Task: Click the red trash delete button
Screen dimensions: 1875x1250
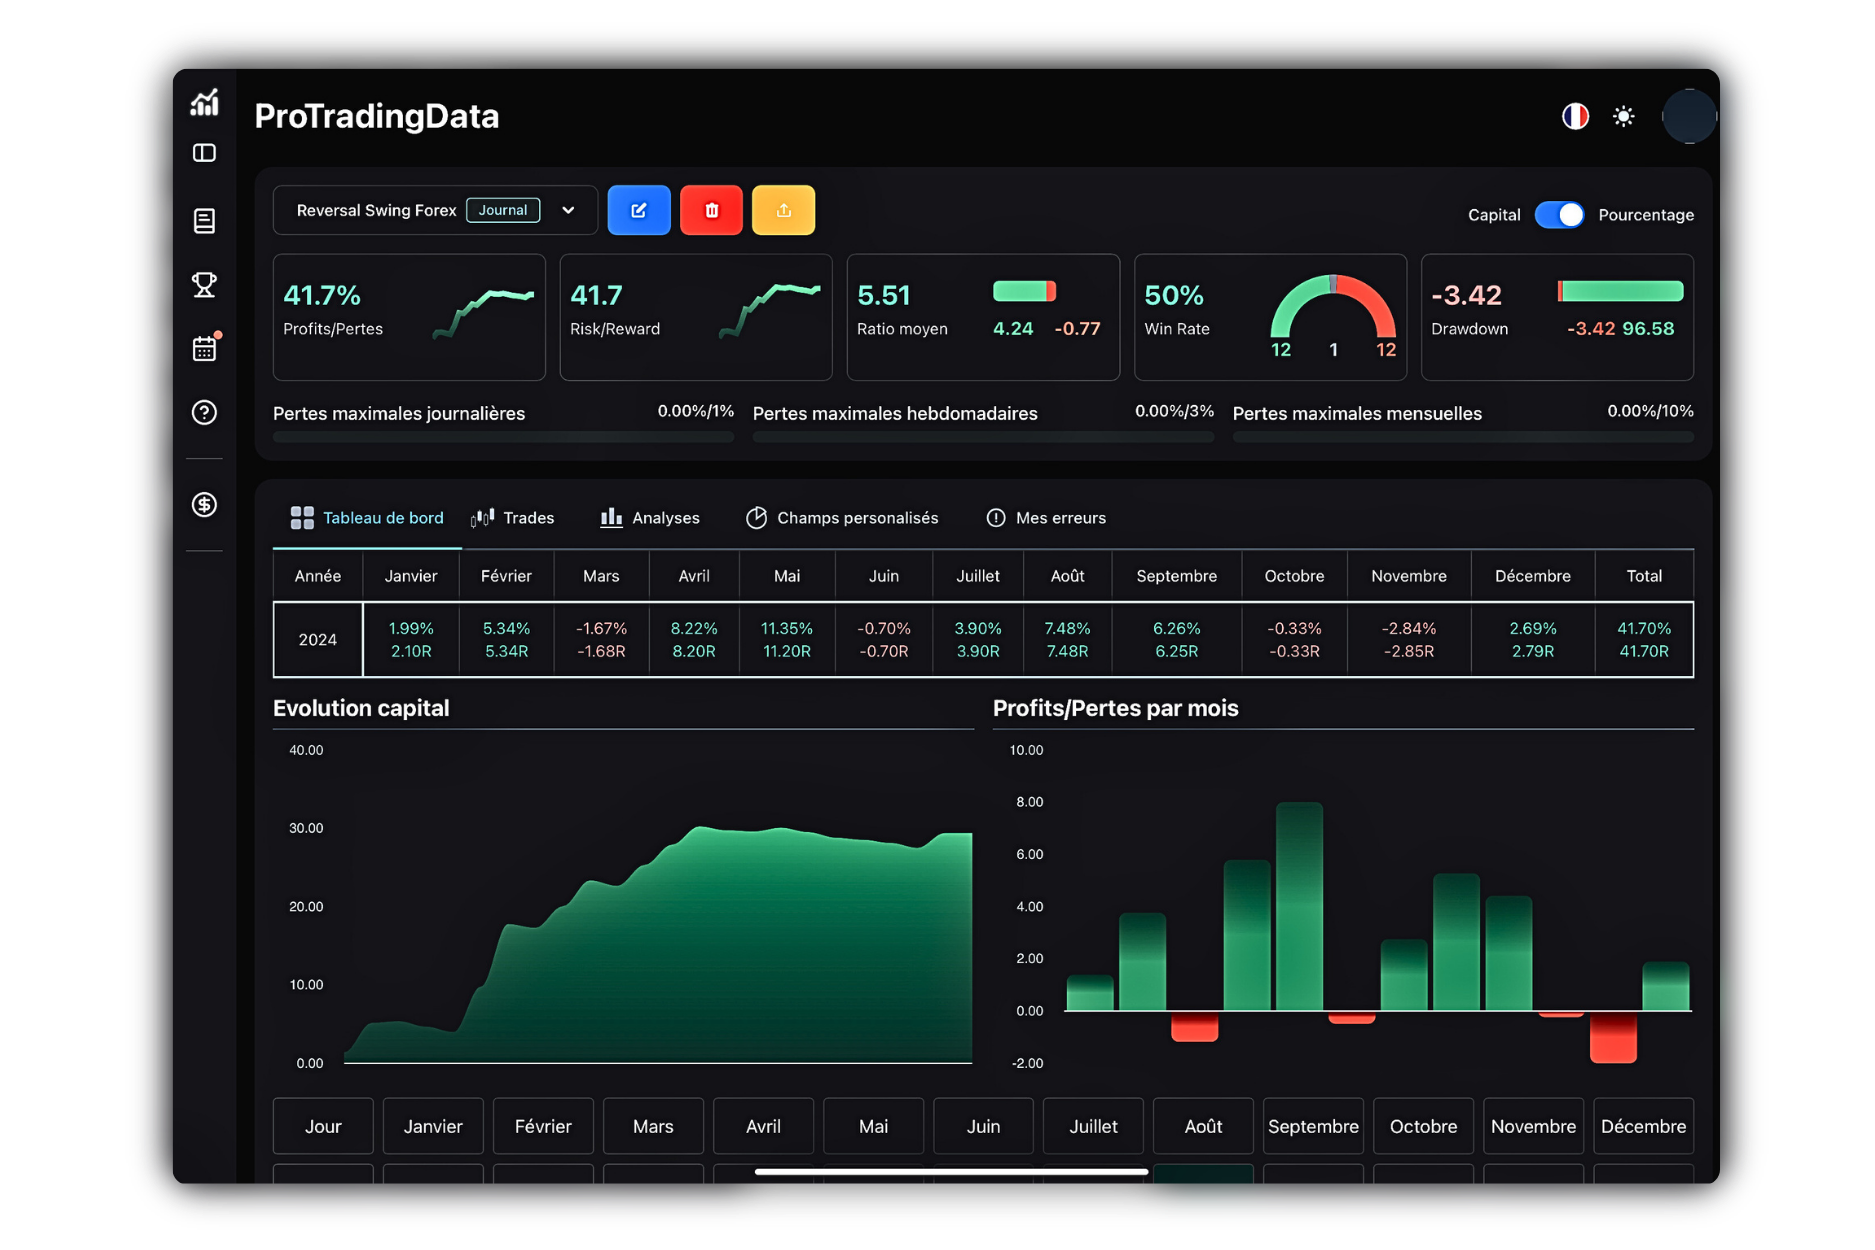Action: point(711,210)
